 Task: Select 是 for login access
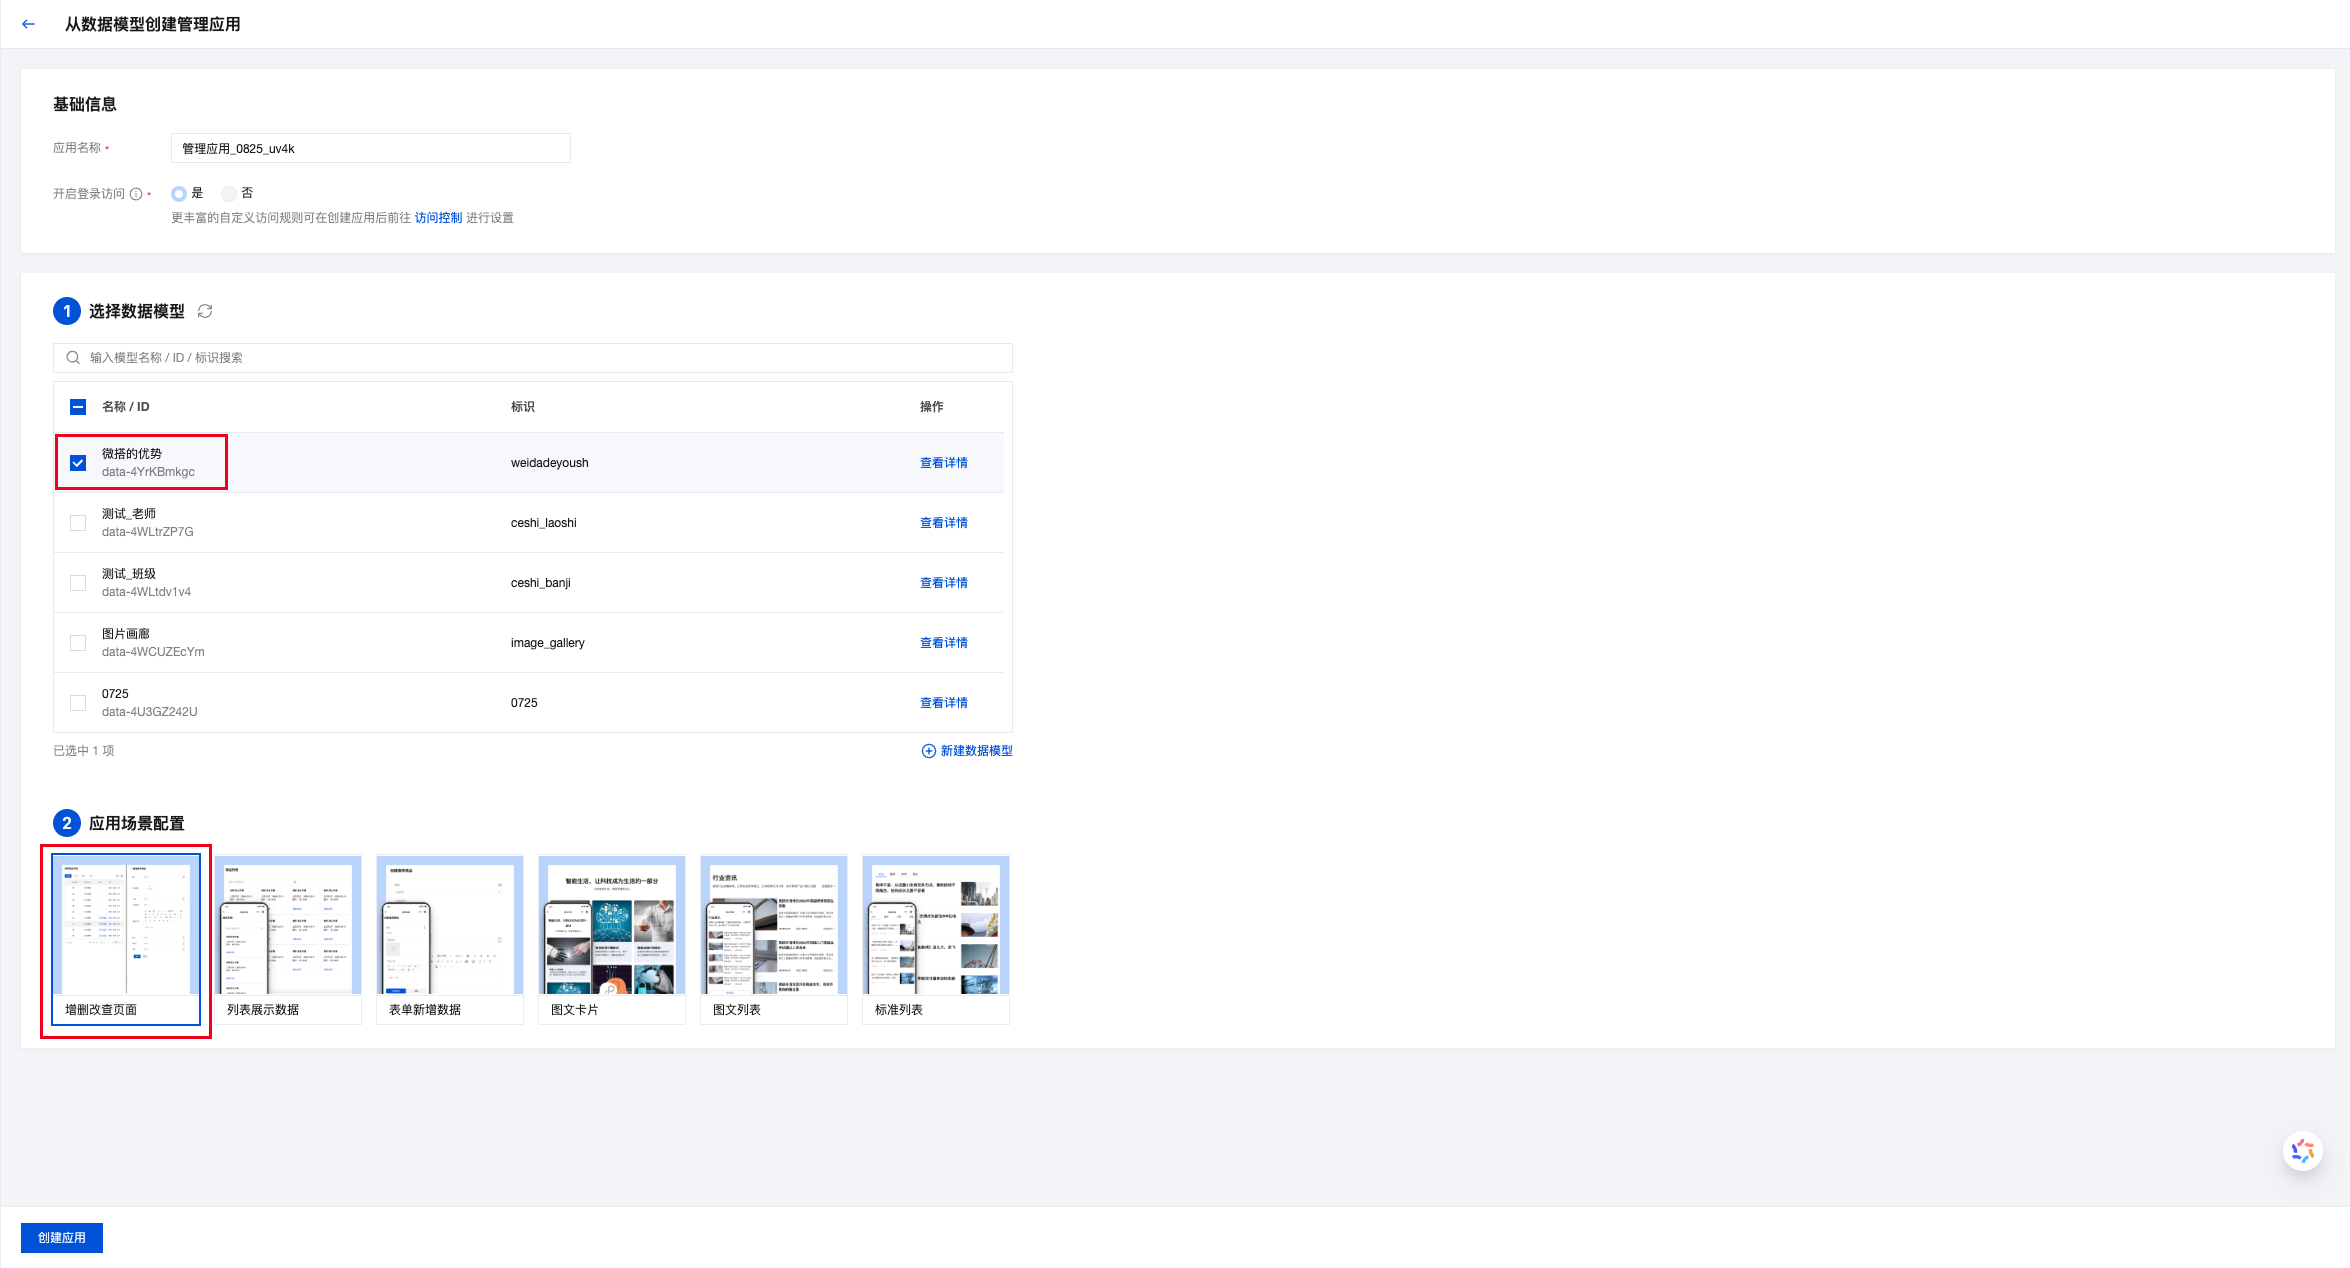point(179,194)
